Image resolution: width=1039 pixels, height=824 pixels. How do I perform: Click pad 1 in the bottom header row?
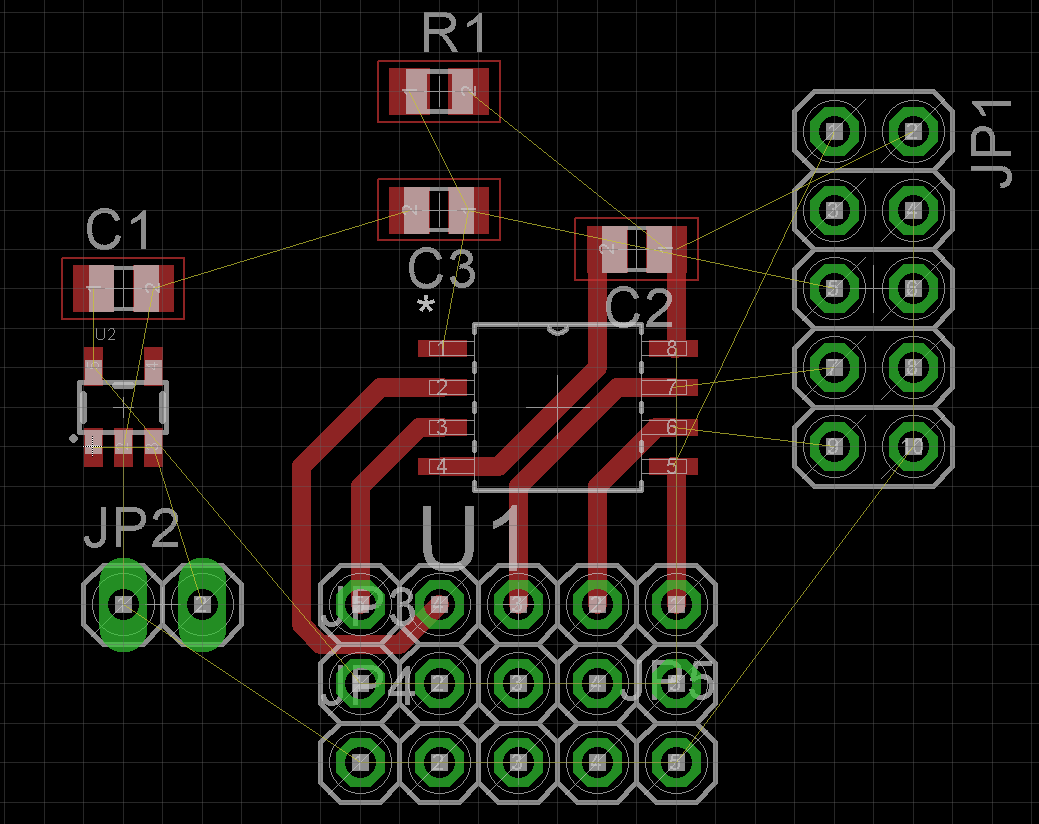tap(360, 762)
